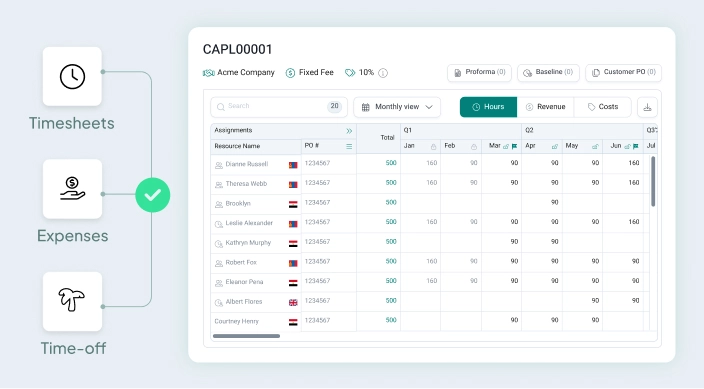Image resolution: width=704 pixels, height=389 pixels.
Task: Click the dollar icon next to Fixed Fee
Action: tap(290, 73)
